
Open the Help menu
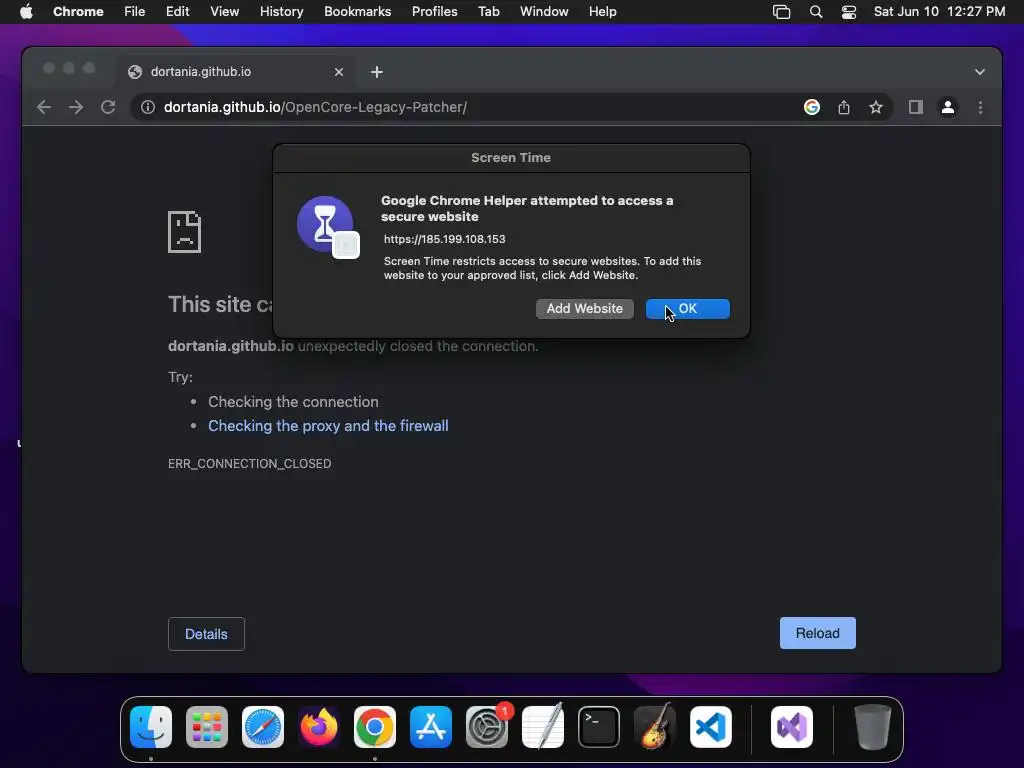pos(602,12)
